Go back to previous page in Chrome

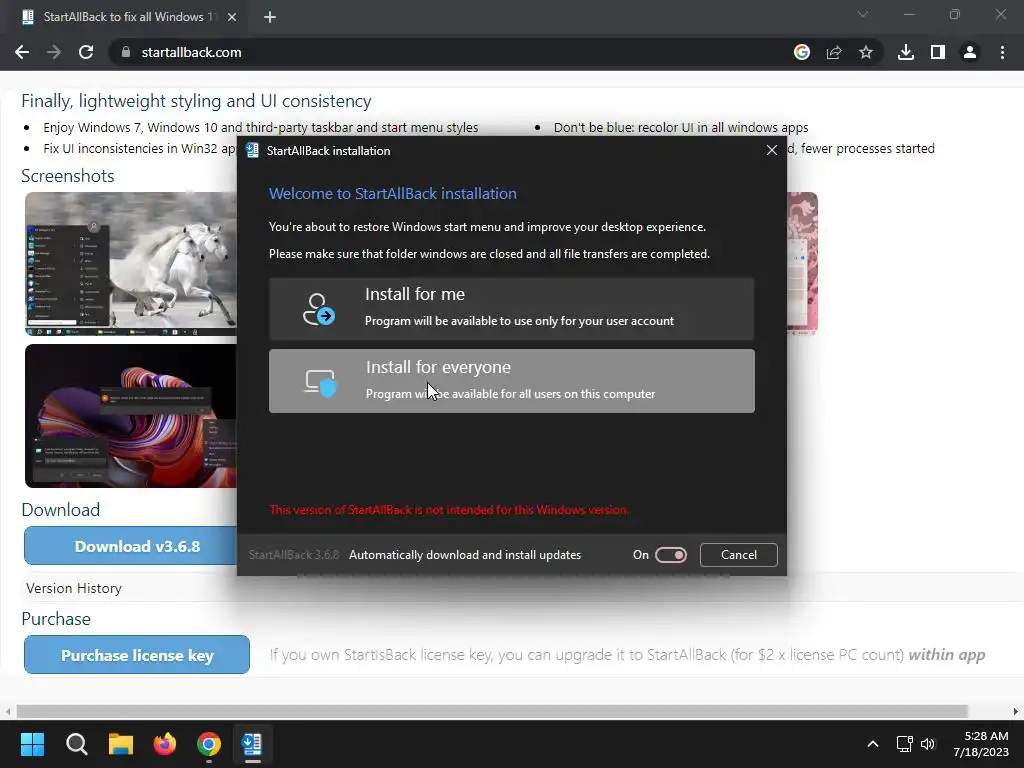[x=22, y=52]
